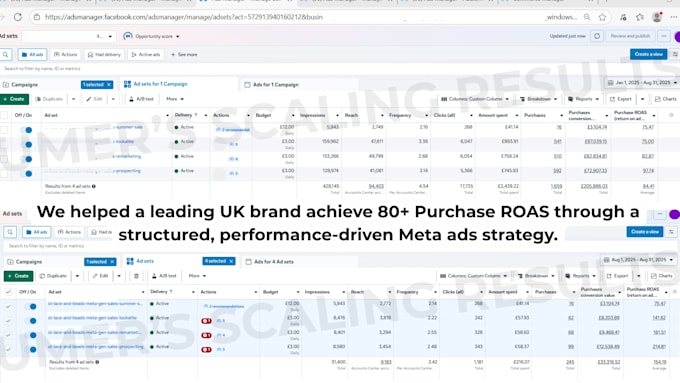This screenshot has width=680, height=383.
Task: Toggle off remarketing ad set in upper table
Action: pyautogui.click(x=26, y=159)
